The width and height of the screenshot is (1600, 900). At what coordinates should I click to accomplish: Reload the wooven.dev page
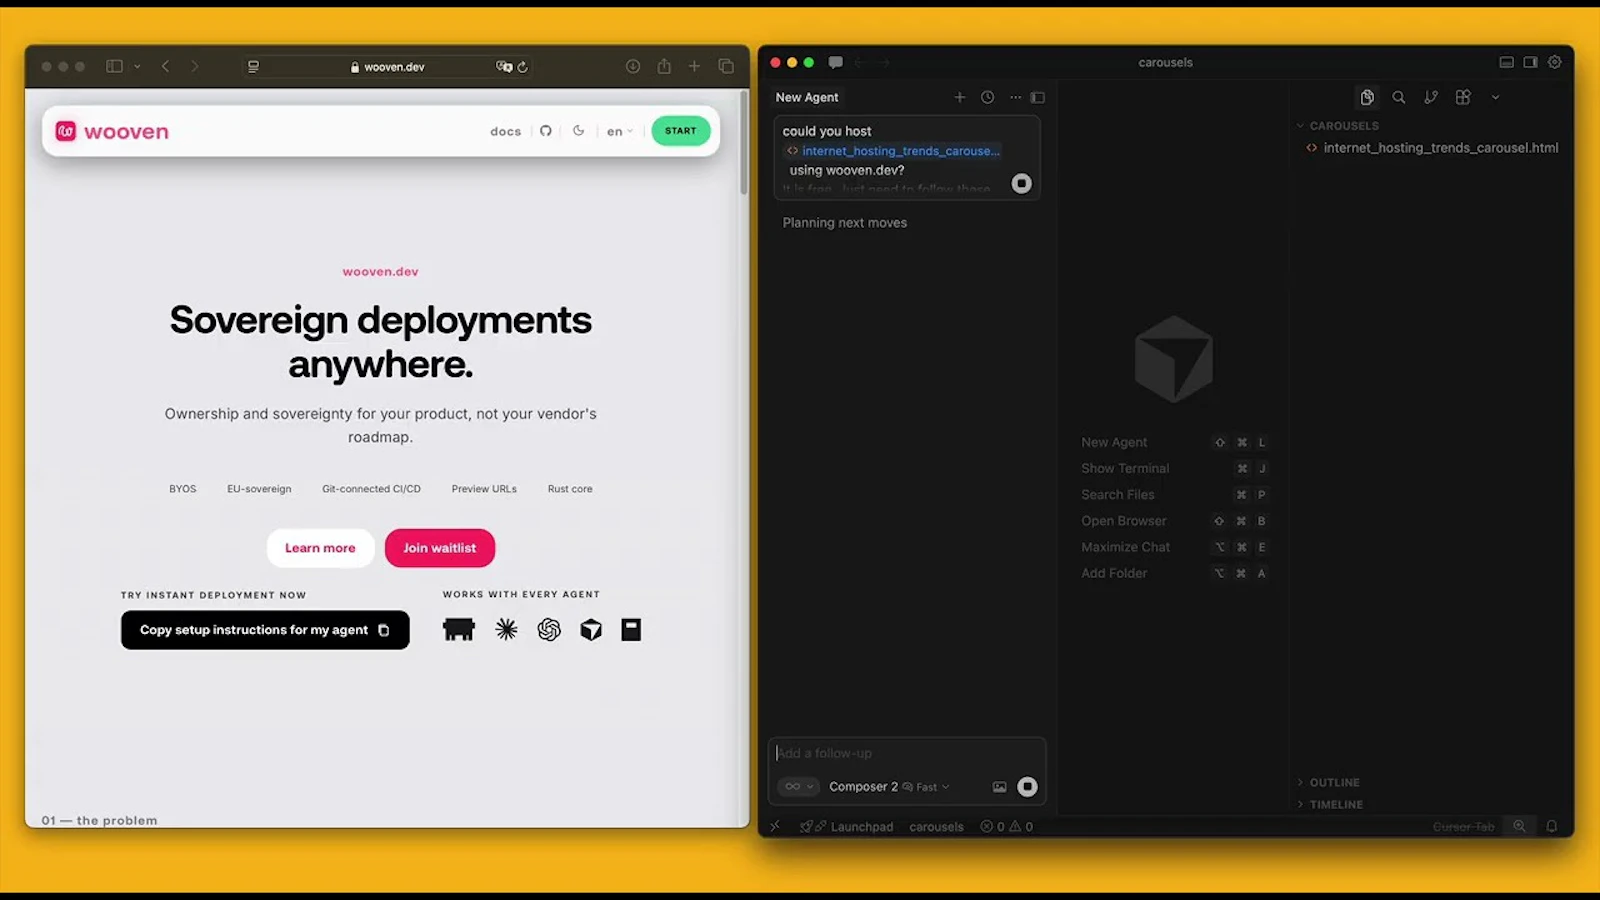pyautogui.click(x=522, y=67)
